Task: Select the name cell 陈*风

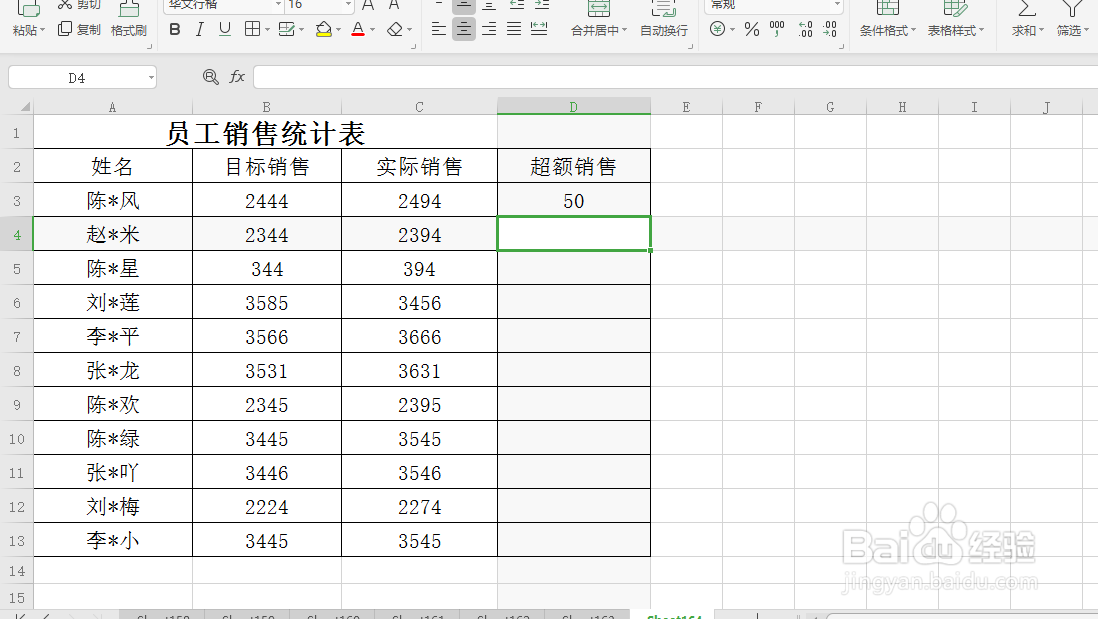Action: tap(113, 201)
